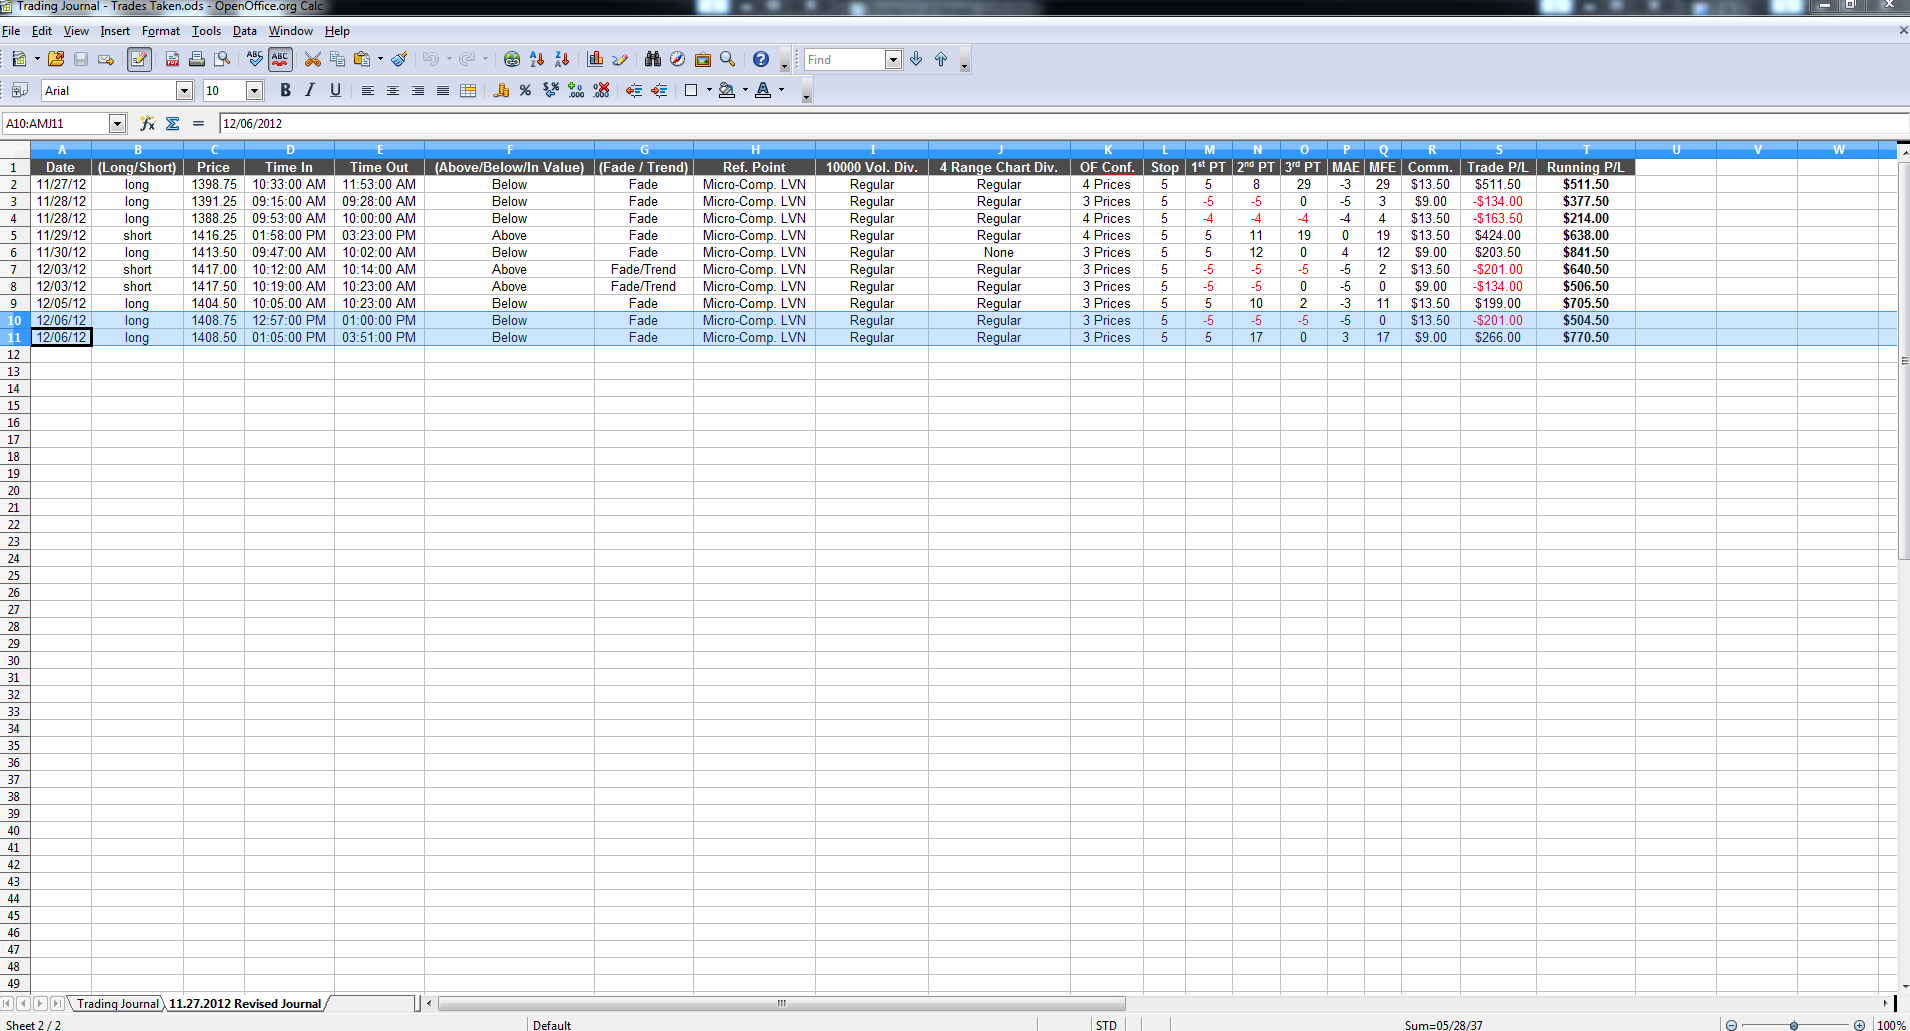Open the Borders dropdown arrow
The height and width of the screenshot is (1031, 1910).
(x=709, y=91)
